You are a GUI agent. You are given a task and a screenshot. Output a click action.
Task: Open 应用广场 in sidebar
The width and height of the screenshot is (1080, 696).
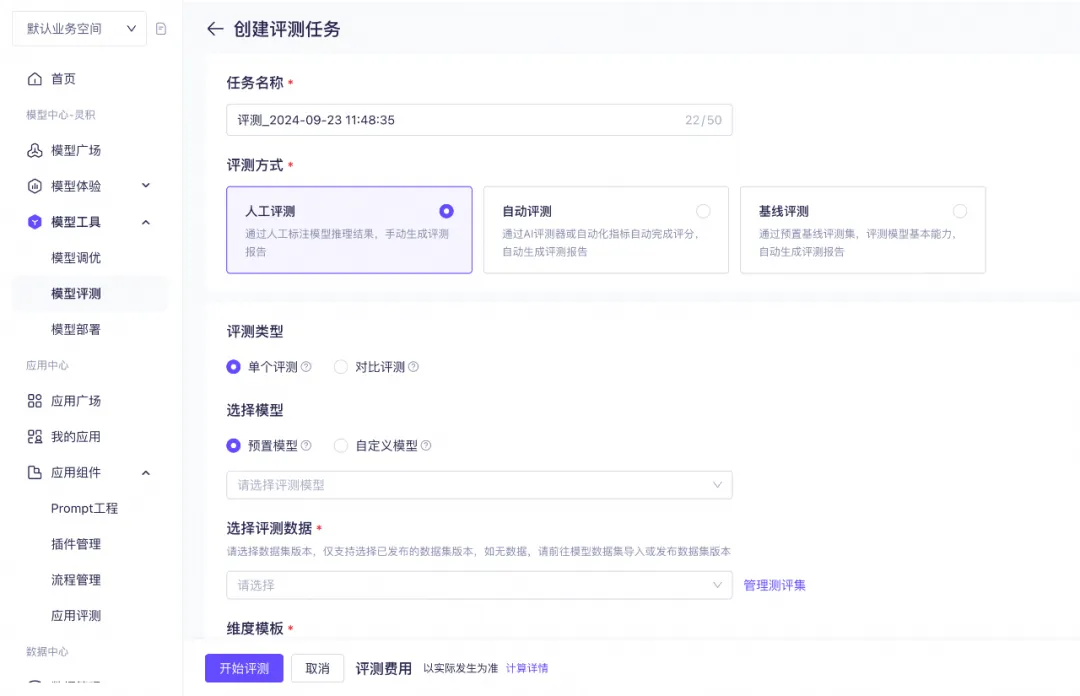tap(76, 401)
